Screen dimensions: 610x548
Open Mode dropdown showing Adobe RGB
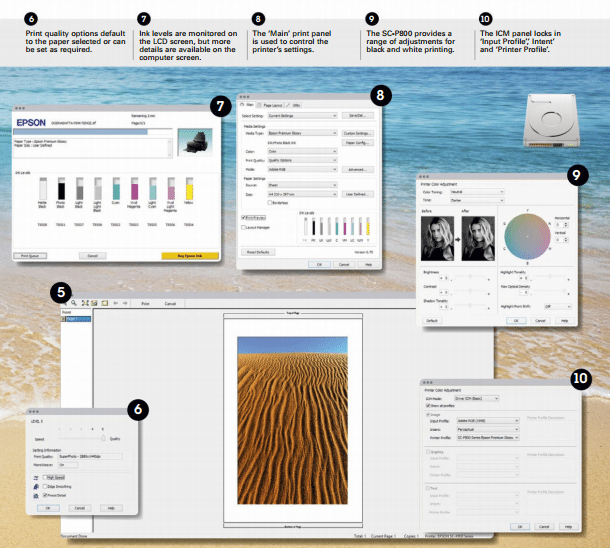(x=302, y=170)
